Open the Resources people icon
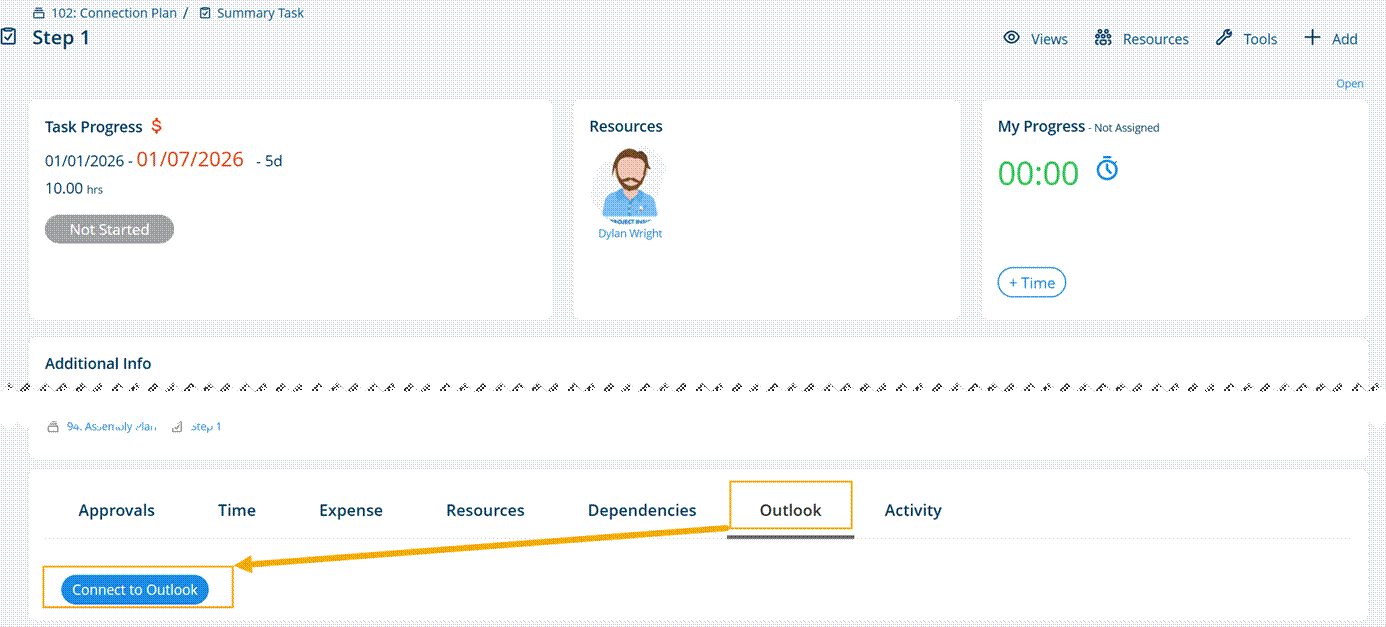Image resolution: width=1386 pixels, height=627 pixels. [x=1103, y=38]
